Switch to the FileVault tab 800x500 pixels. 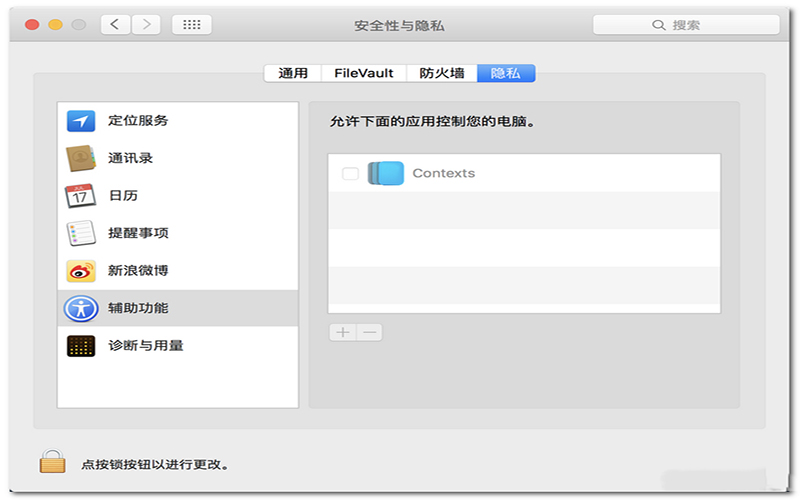[364, 73]
